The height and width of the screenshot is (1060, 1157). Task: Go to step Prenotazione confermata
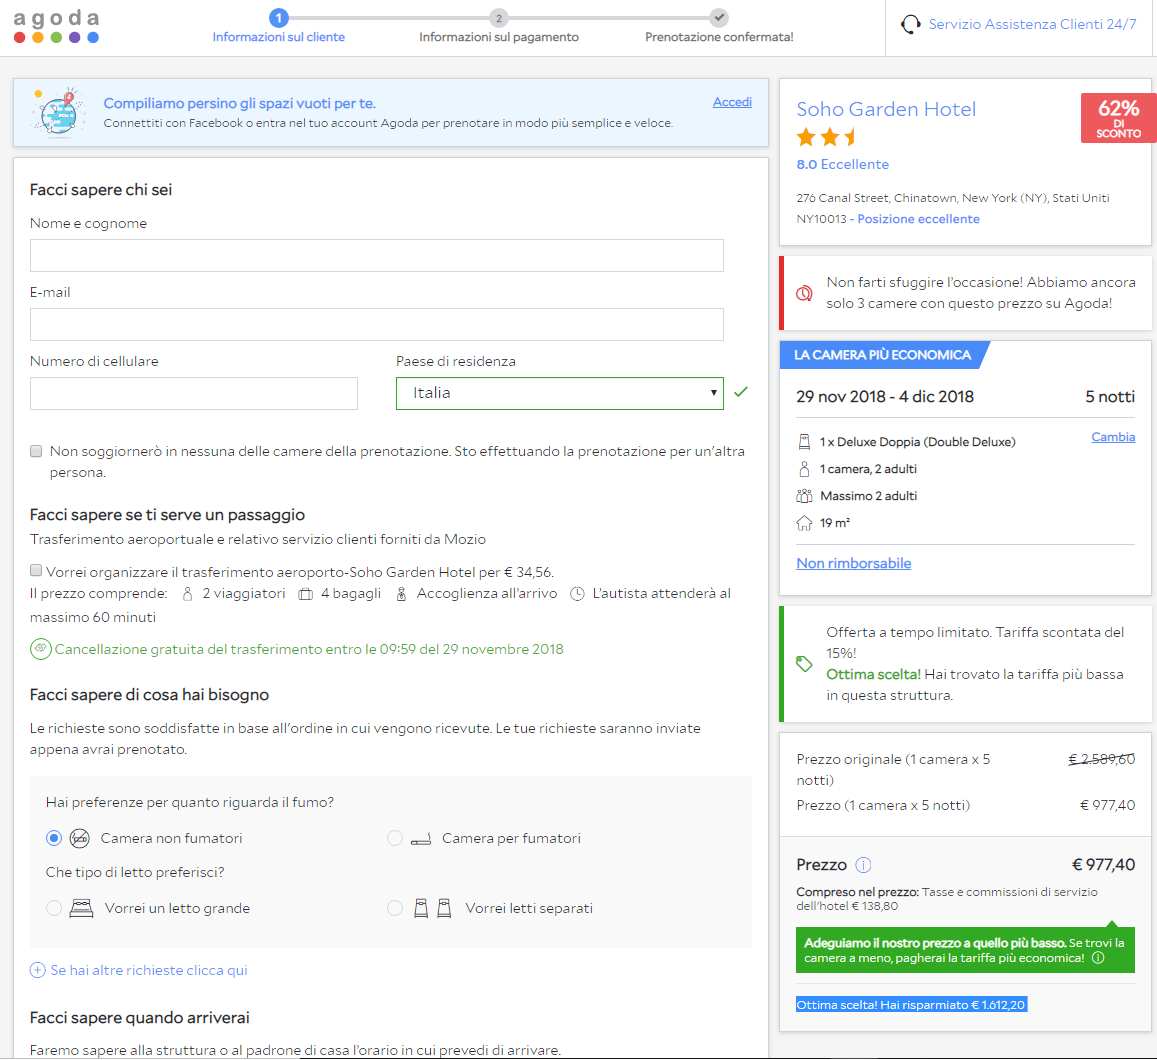click(719, 37)
